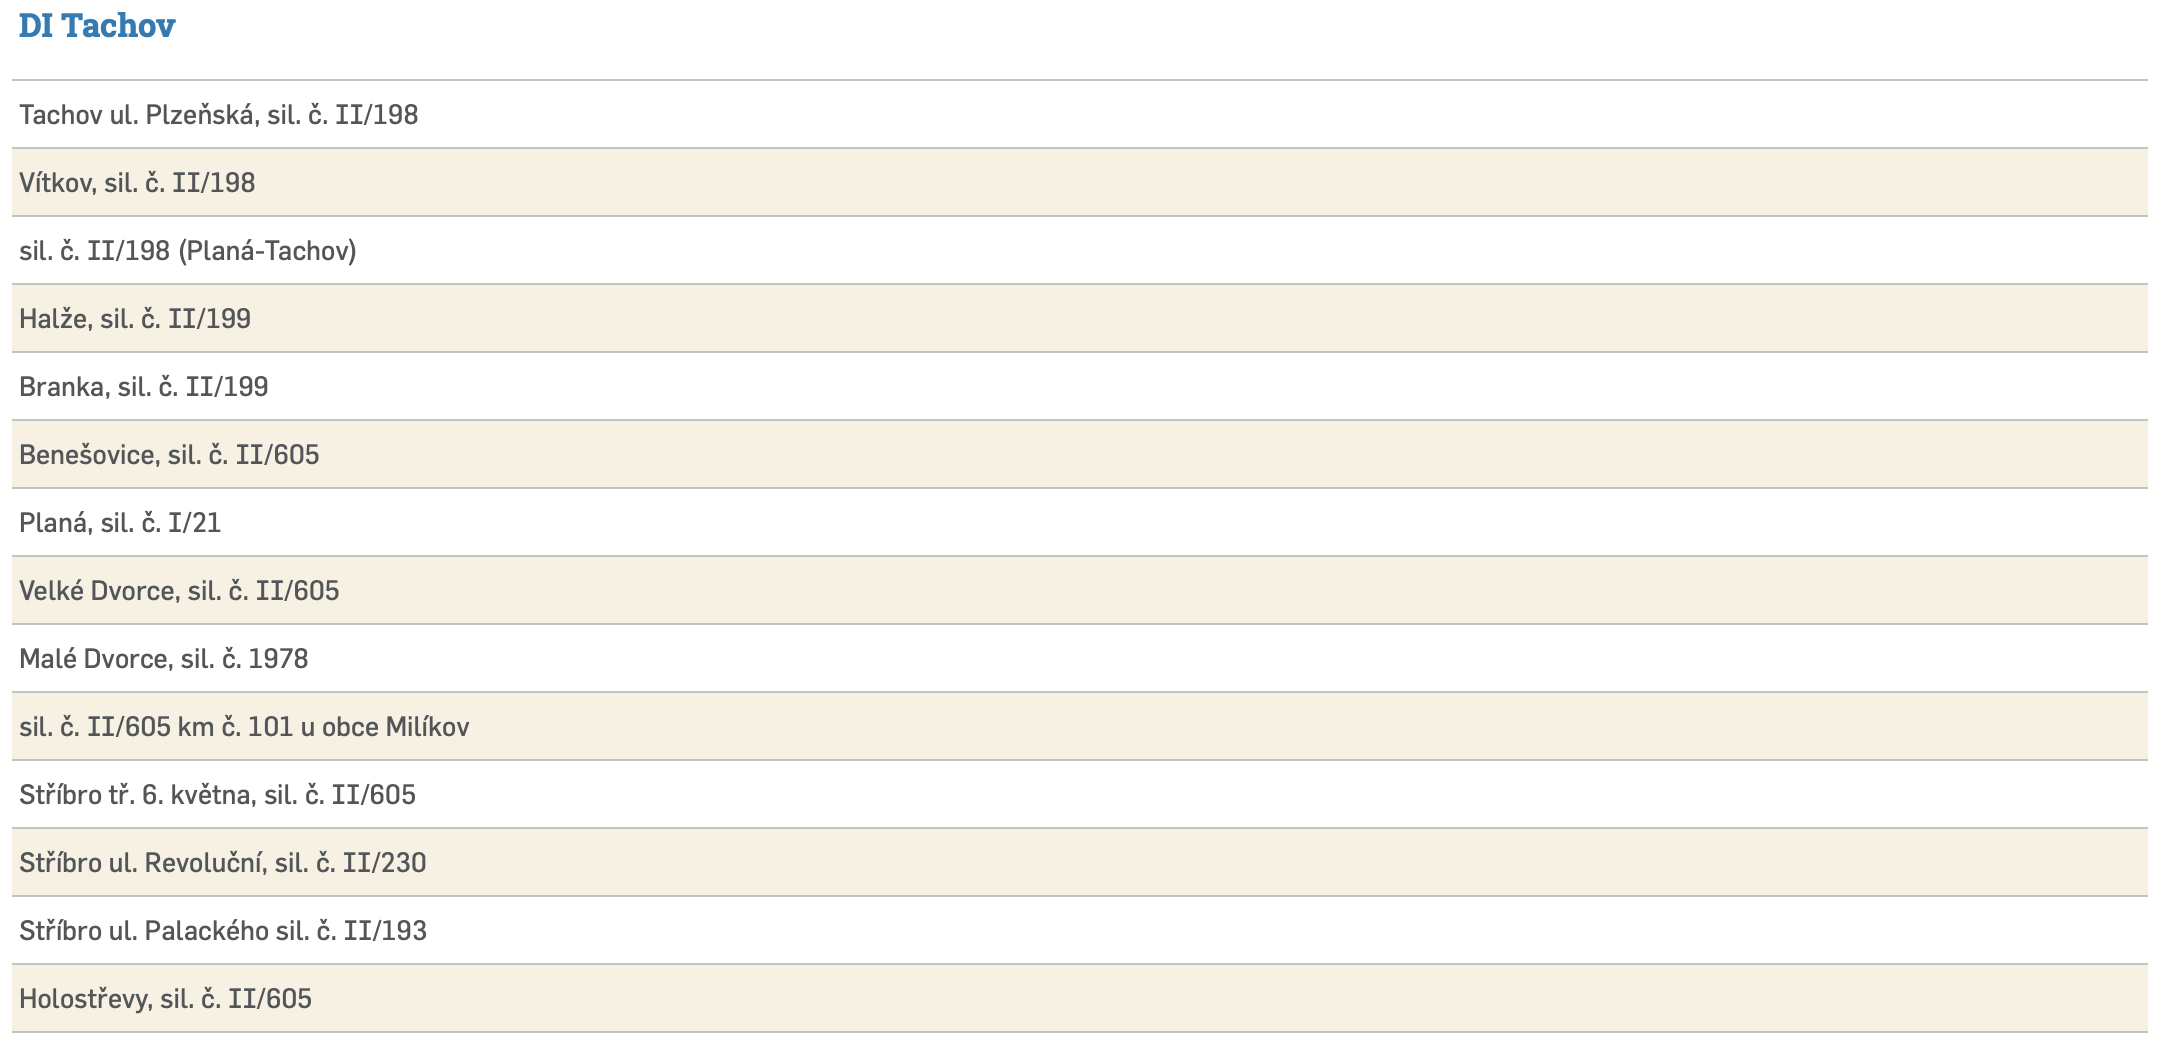Select the Tachov ul. Plzeňská row
This screenshot has height=1052, width=2166.
[x=218, y=115]
